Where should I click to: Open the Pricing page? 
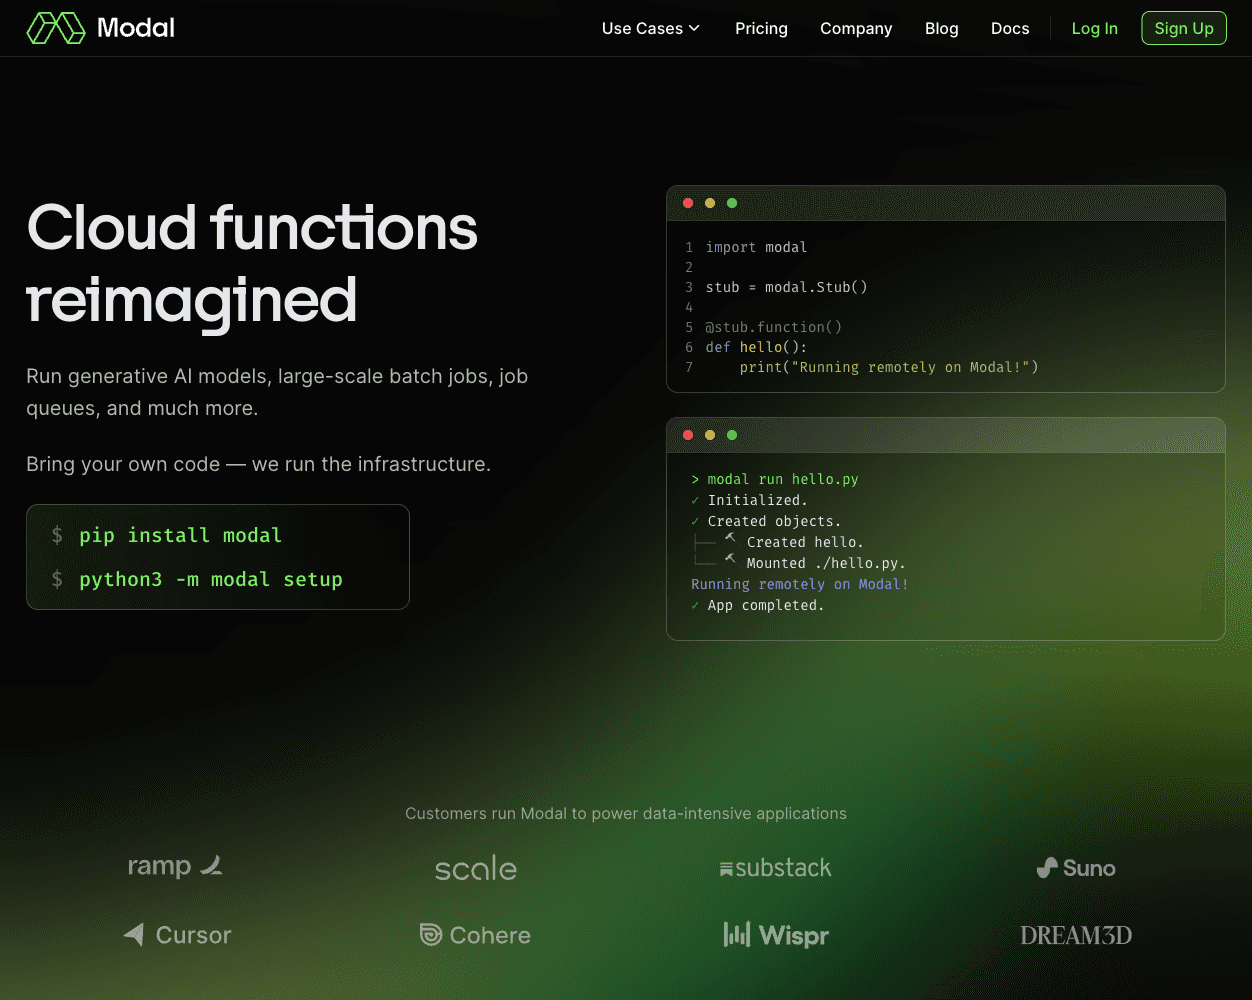761,28
